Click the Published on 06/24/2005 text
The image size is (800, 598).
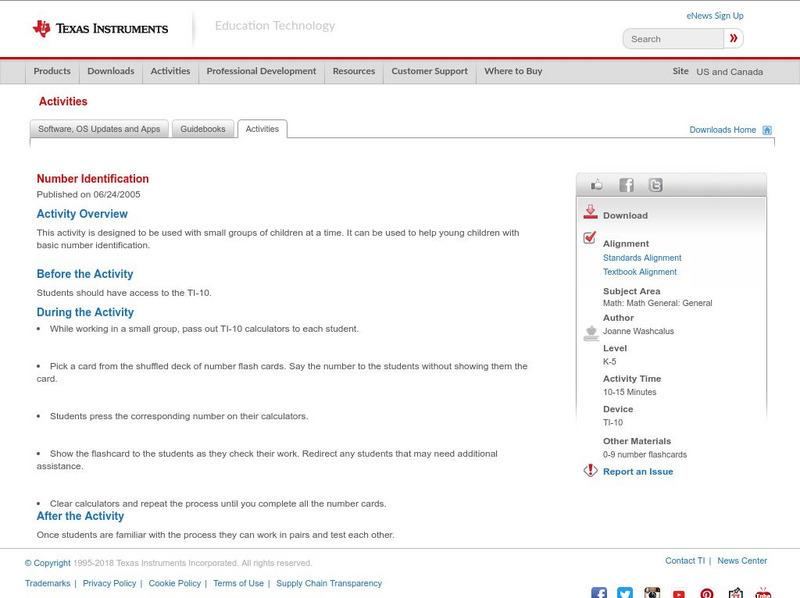tap(88, 194)
